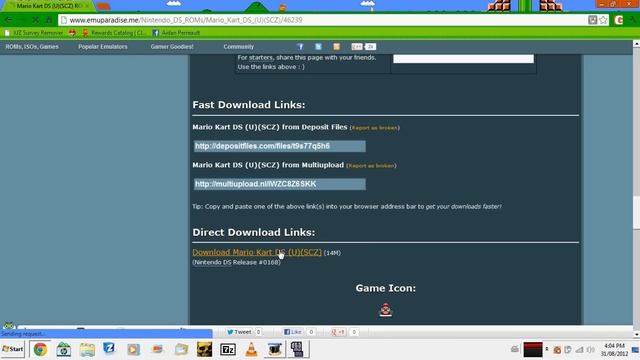
Task: Click the Direct Download Links heading
Action: click(x=253, y=232)
